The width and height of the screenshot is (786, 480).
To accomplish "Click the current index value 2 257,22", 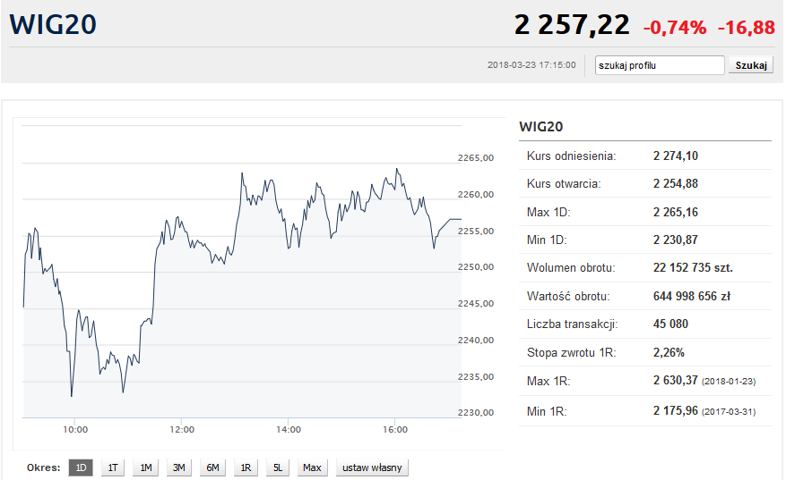I will (572, 25).
